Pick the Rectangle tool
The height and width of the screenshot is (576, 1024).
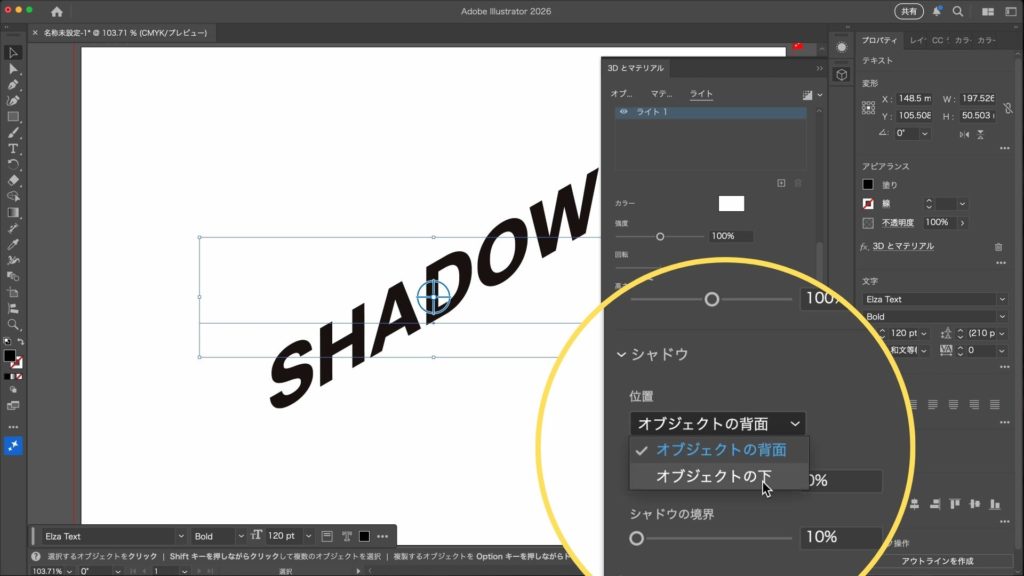click(x=13, y=117)
